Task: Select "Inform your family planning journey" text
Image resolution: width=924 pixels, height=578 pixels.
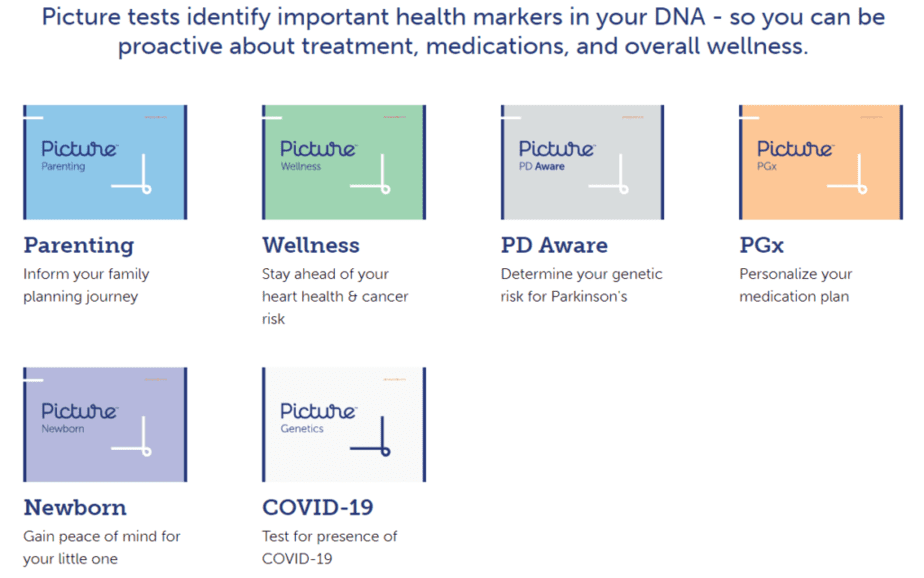Action: tap(86, 285)
